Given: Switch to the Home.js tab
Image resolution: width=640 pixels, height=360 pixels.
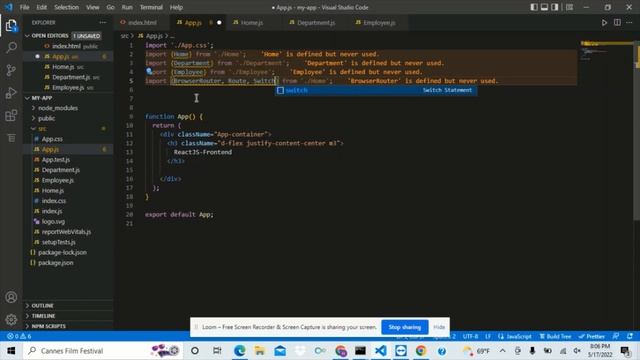Looking at the screenshot, I should [251, 23].
